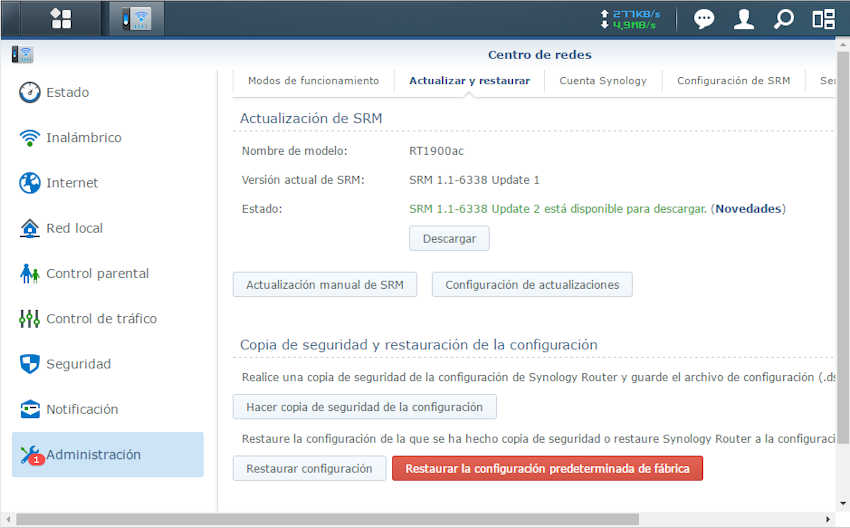Select Administración in the sidebar
The image size is (850, 528).
tap(107, 455)
